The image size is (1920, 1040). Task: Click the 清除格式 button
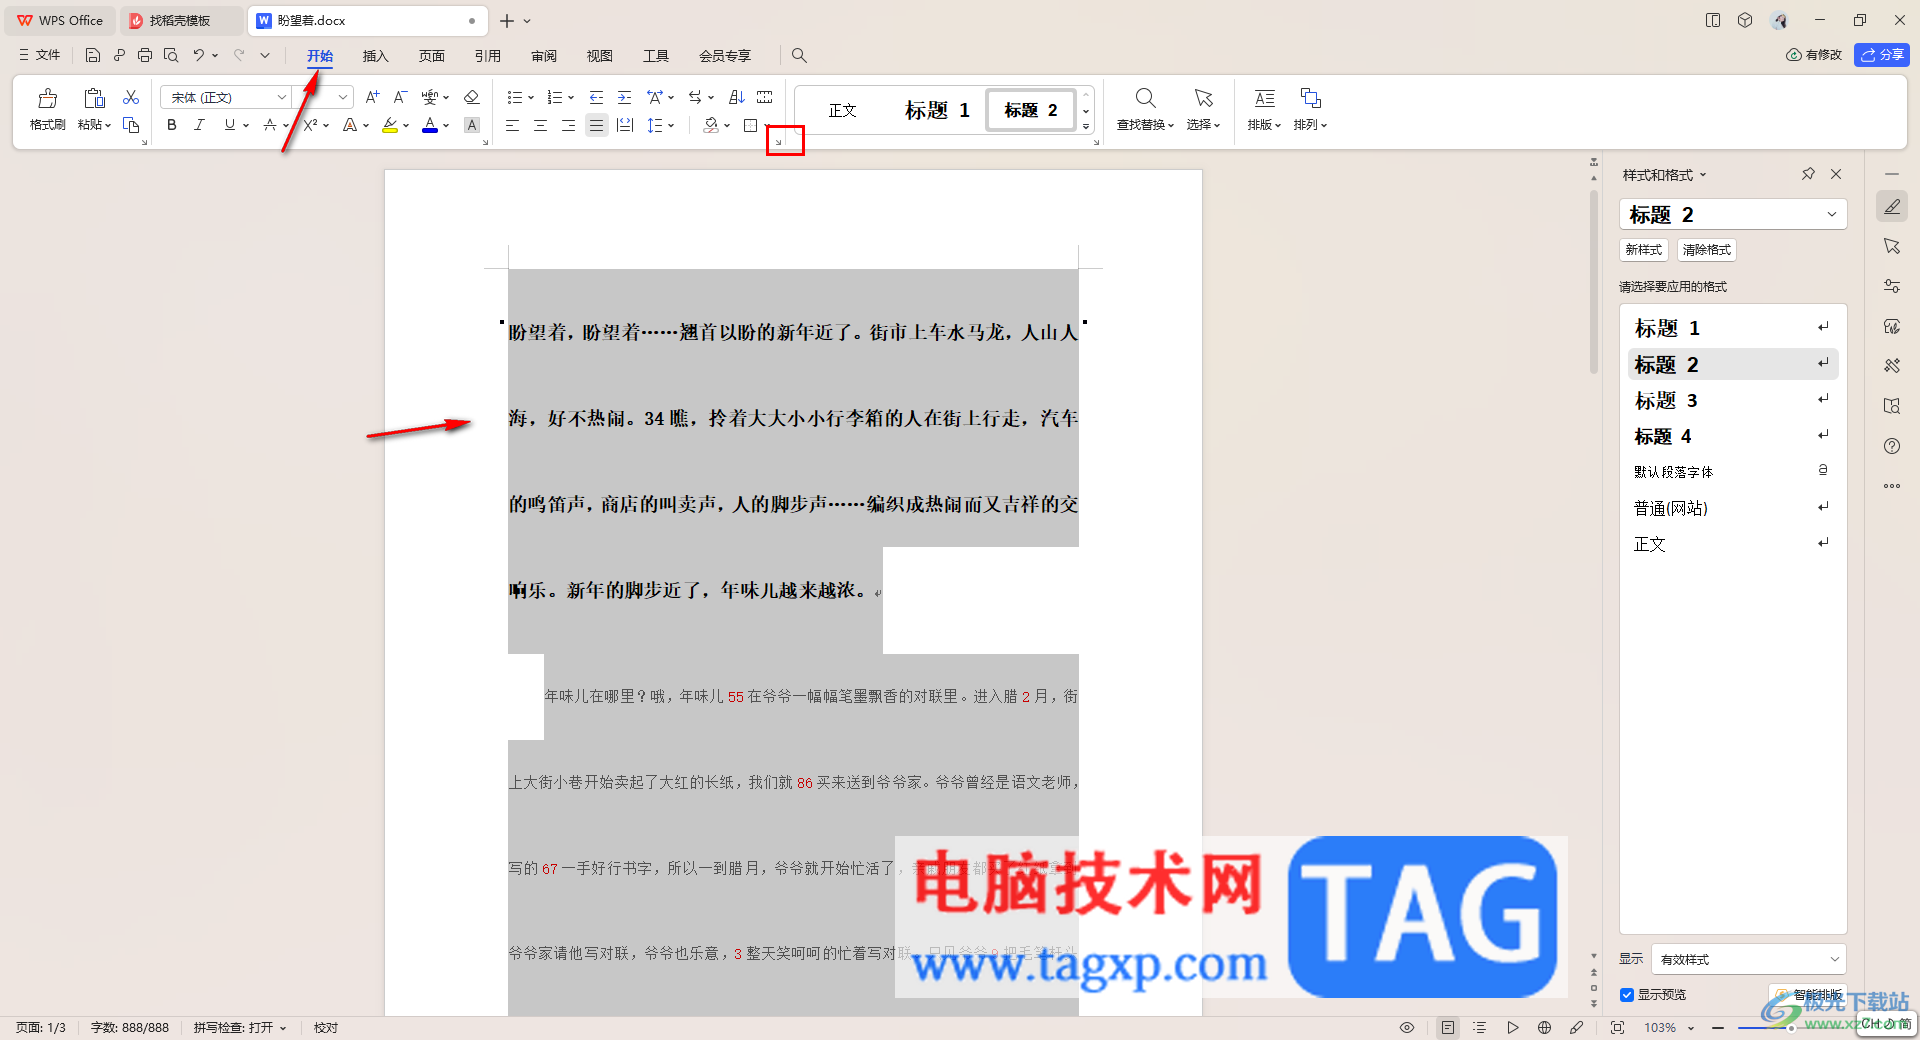[x=1706, y=250]
